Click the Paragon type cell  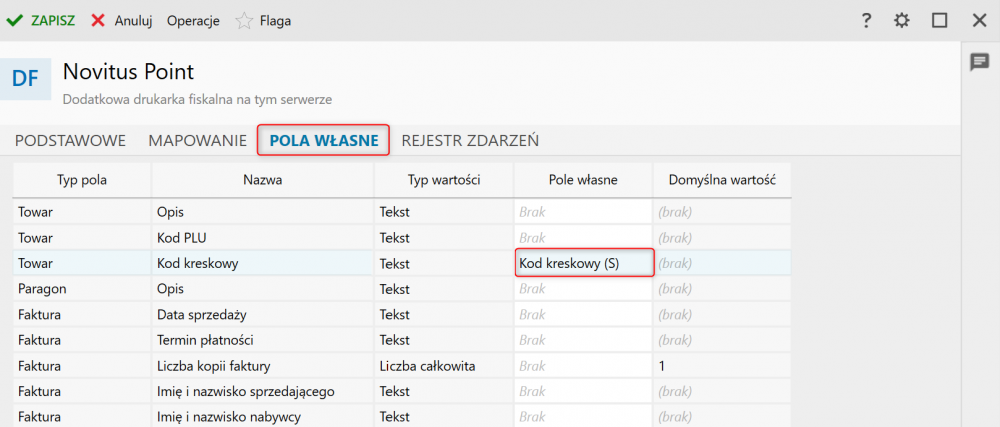(x=82, y=289)
